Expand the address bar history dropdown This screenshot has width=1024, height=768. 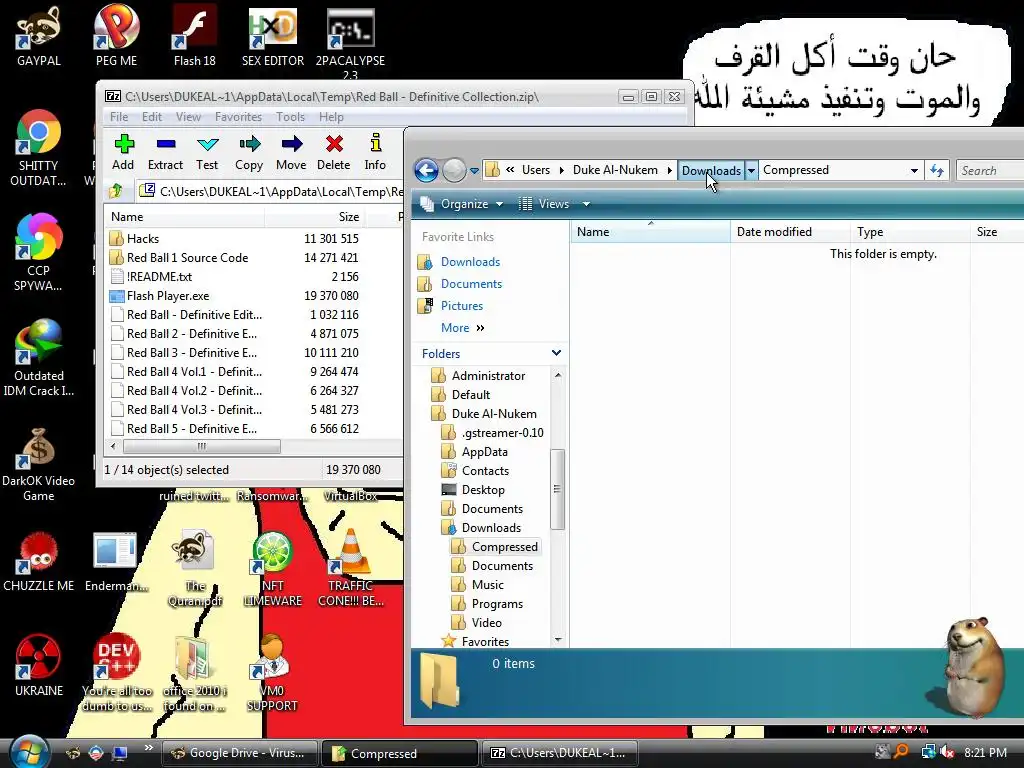tap(914, 170)
